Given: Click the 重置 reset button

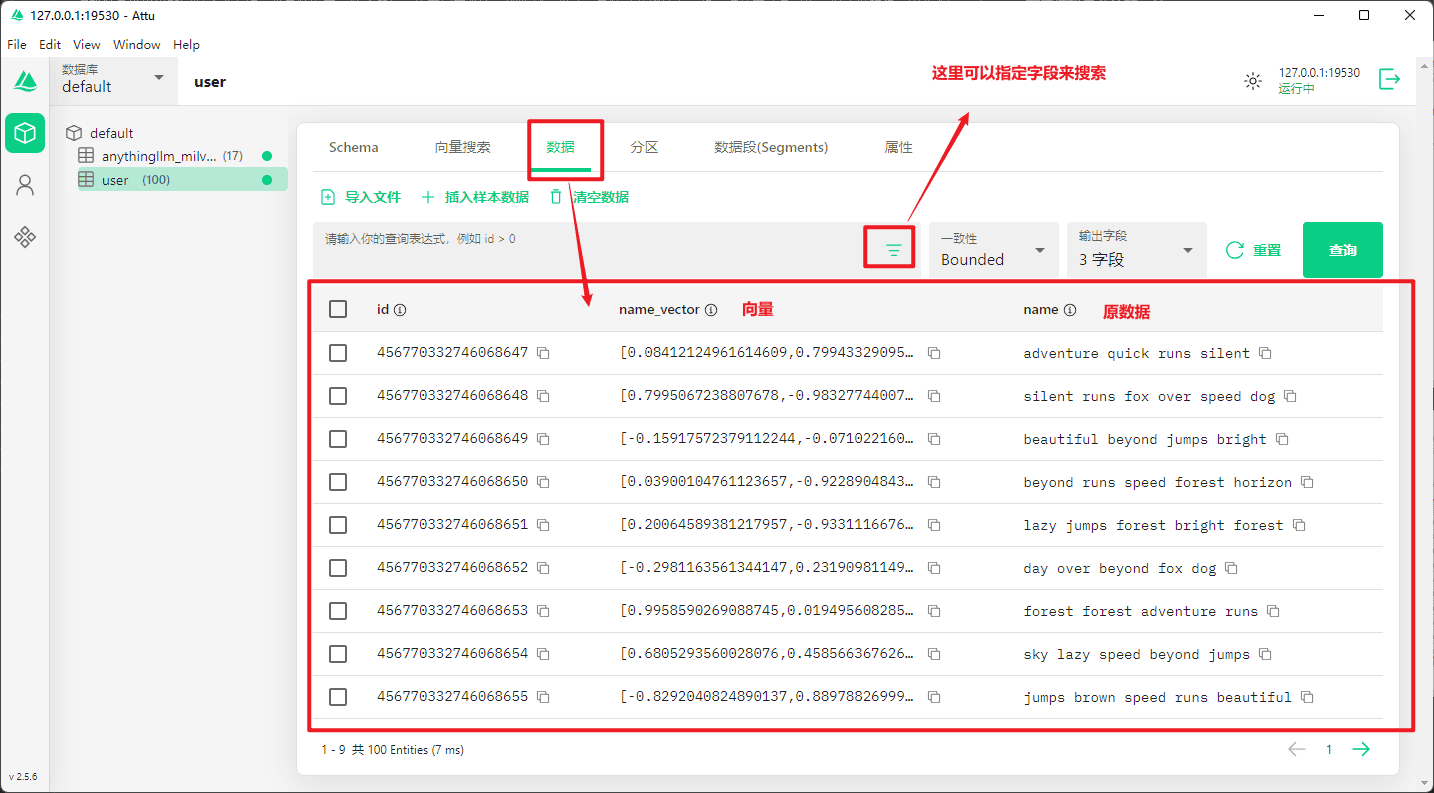Looking at the screenshot, I should (1254, 250).
